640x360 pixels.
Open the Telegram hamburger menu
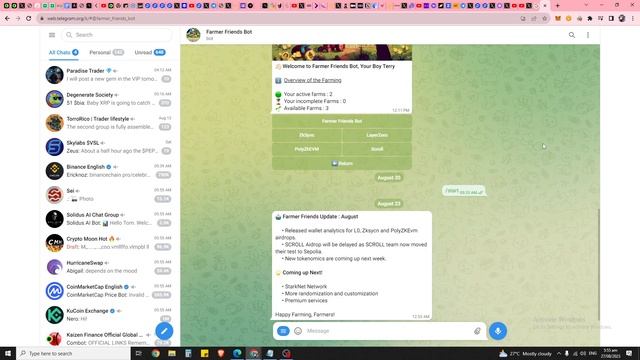pyautogui.click(x=52, y=35)
